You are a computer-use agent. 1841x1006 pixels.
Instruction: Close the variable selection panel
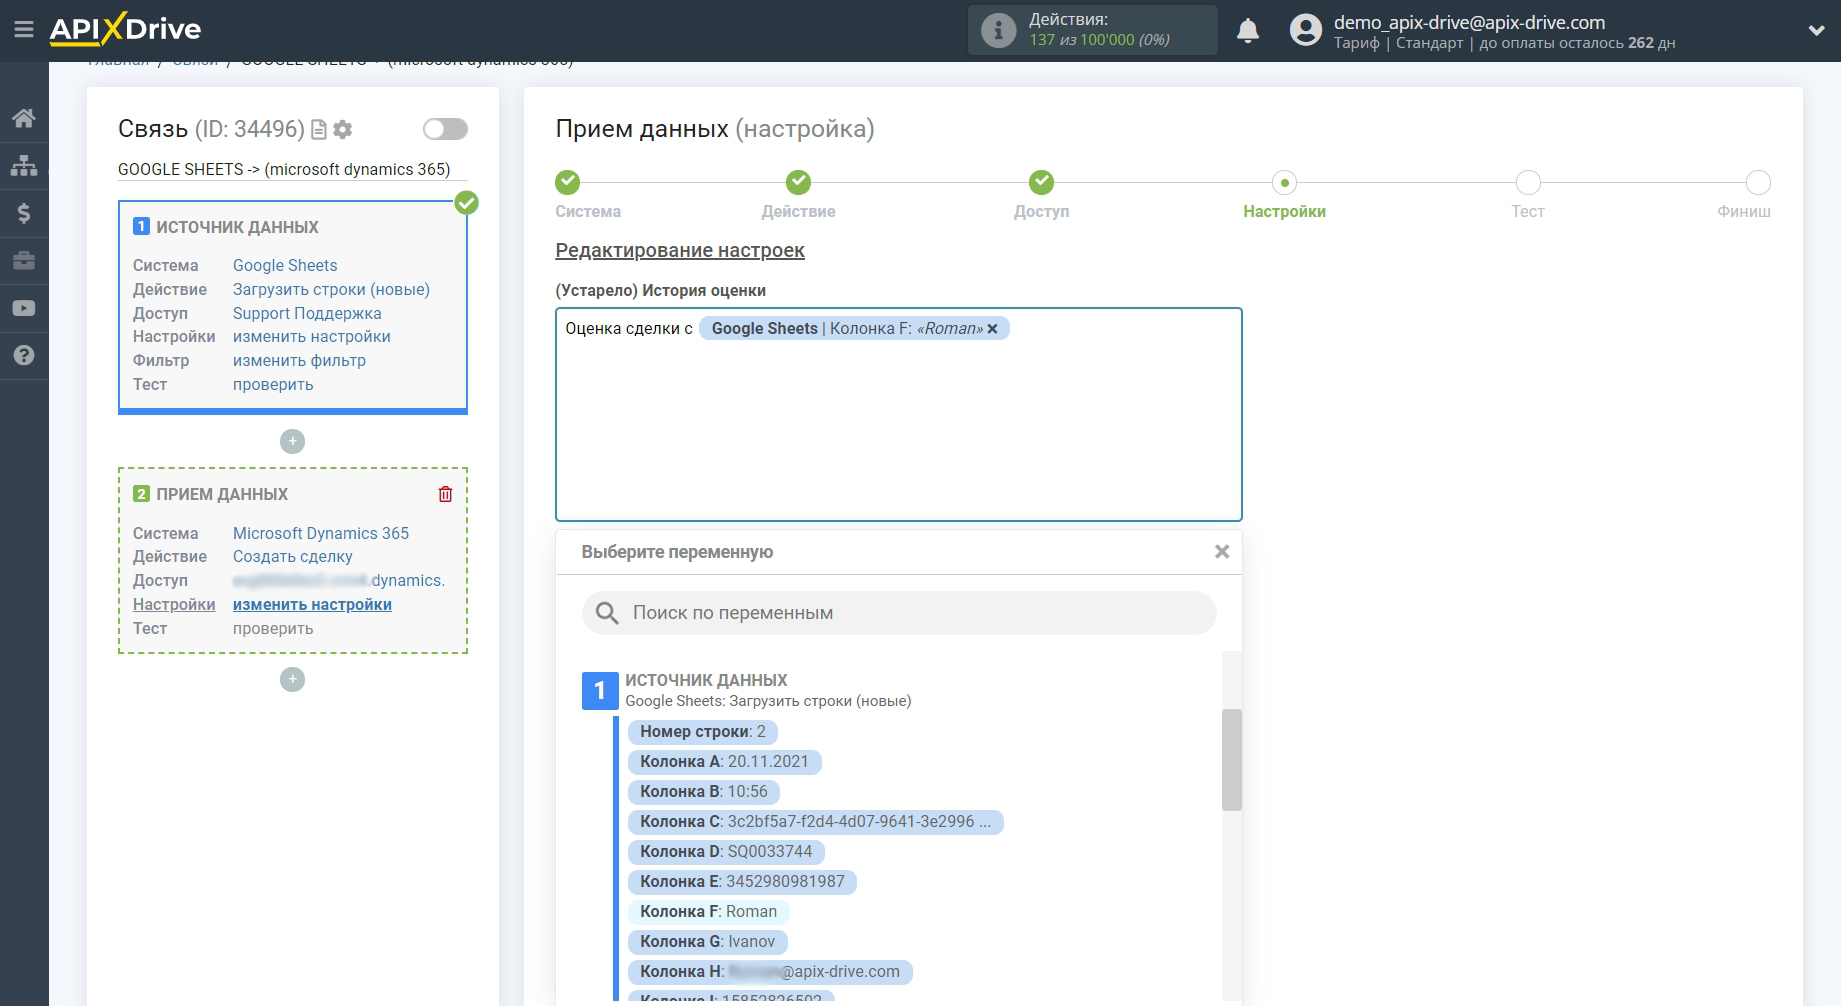click(1222, 552)
